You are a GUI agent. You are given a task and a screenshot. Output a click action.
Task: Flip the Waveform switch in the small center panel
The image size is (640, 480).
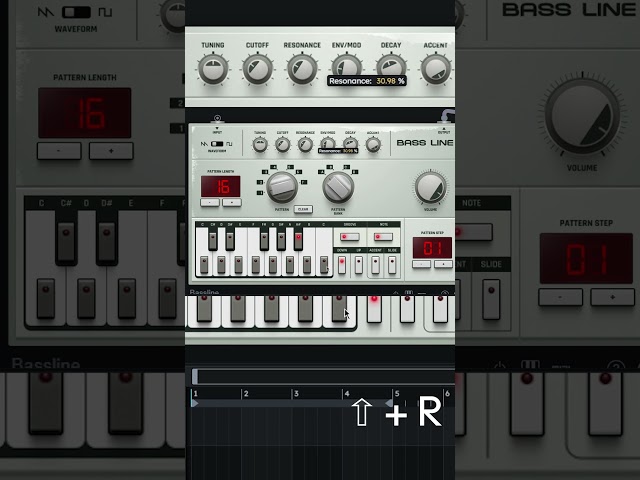[218, 144]
